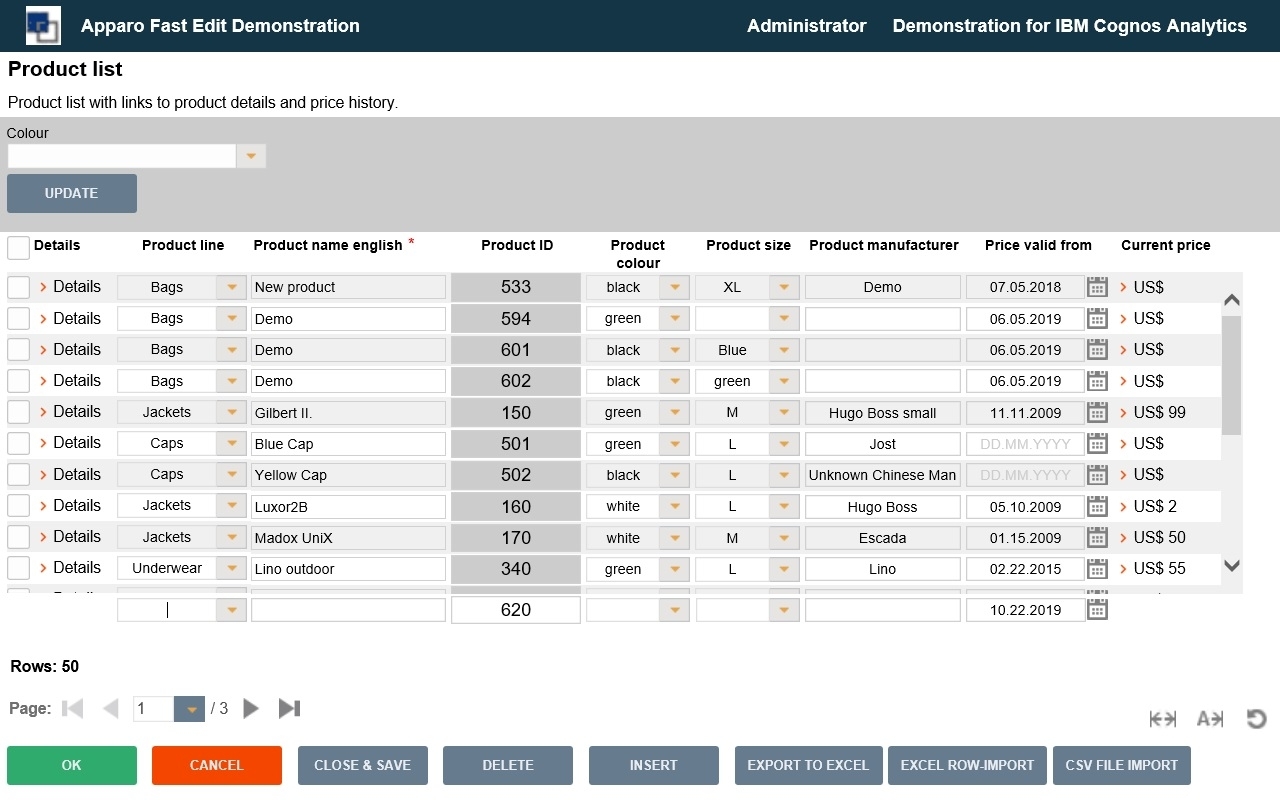
Task: Click EXPORT TO EXCEL button
Action: [808, 765]
